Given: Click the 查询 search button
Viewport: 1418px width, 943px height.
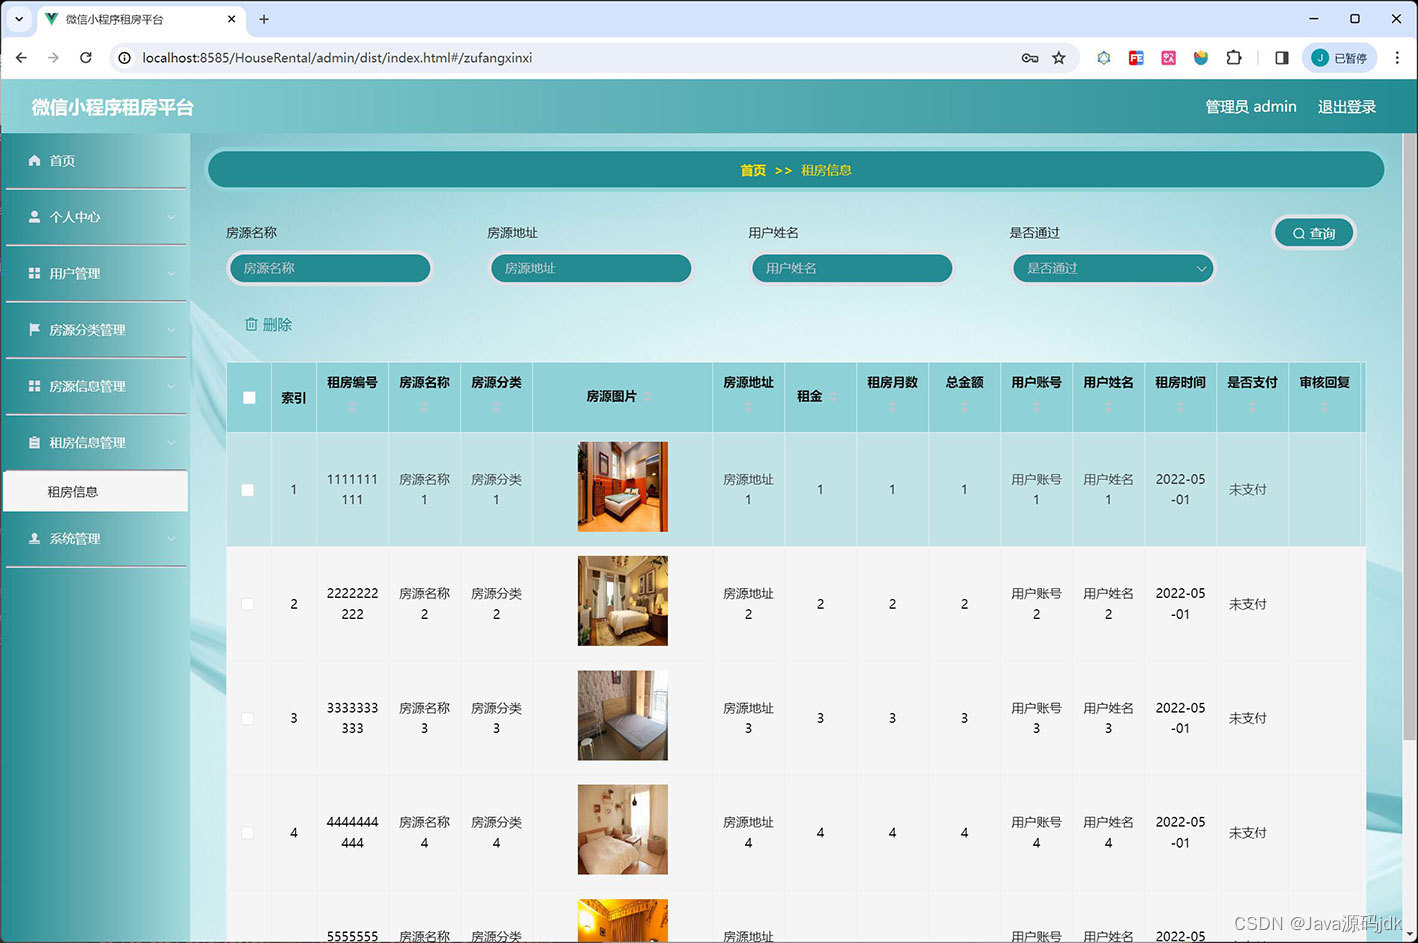Looking at the screenshot, I should [x=1314, y=233].
